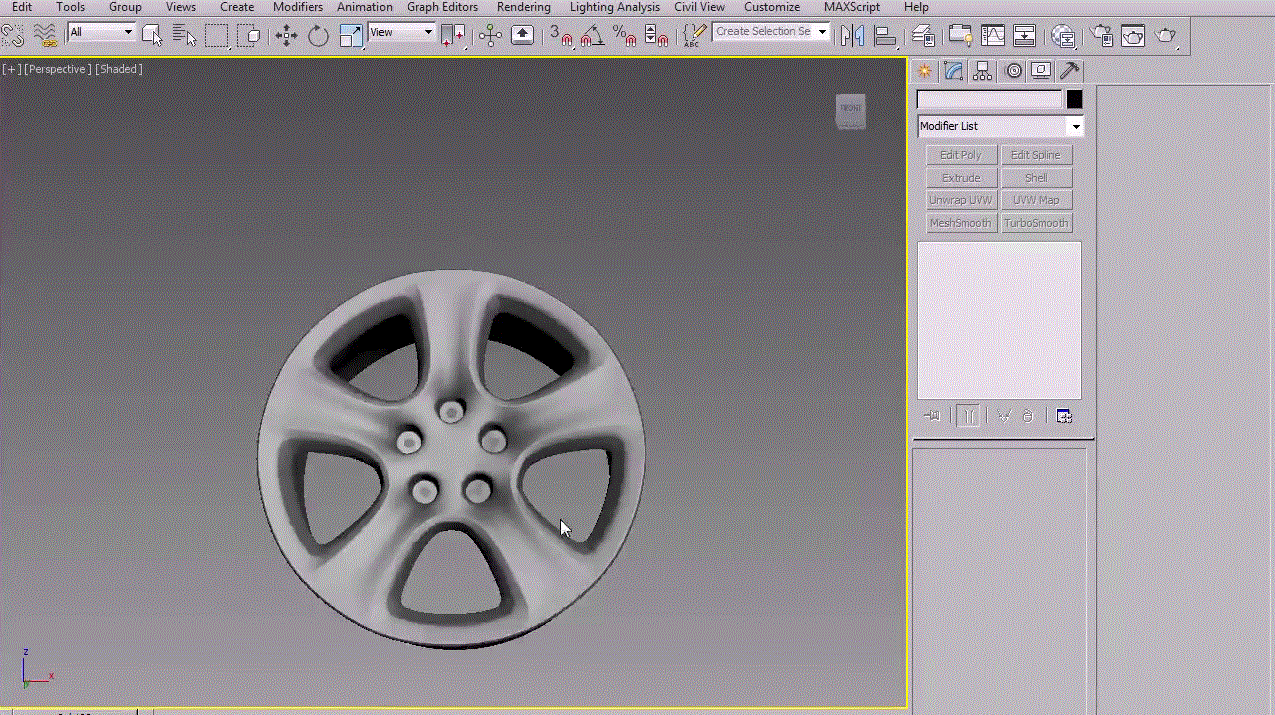Open the Material Editor
1275x715 pixels.
click(1063, 36)
